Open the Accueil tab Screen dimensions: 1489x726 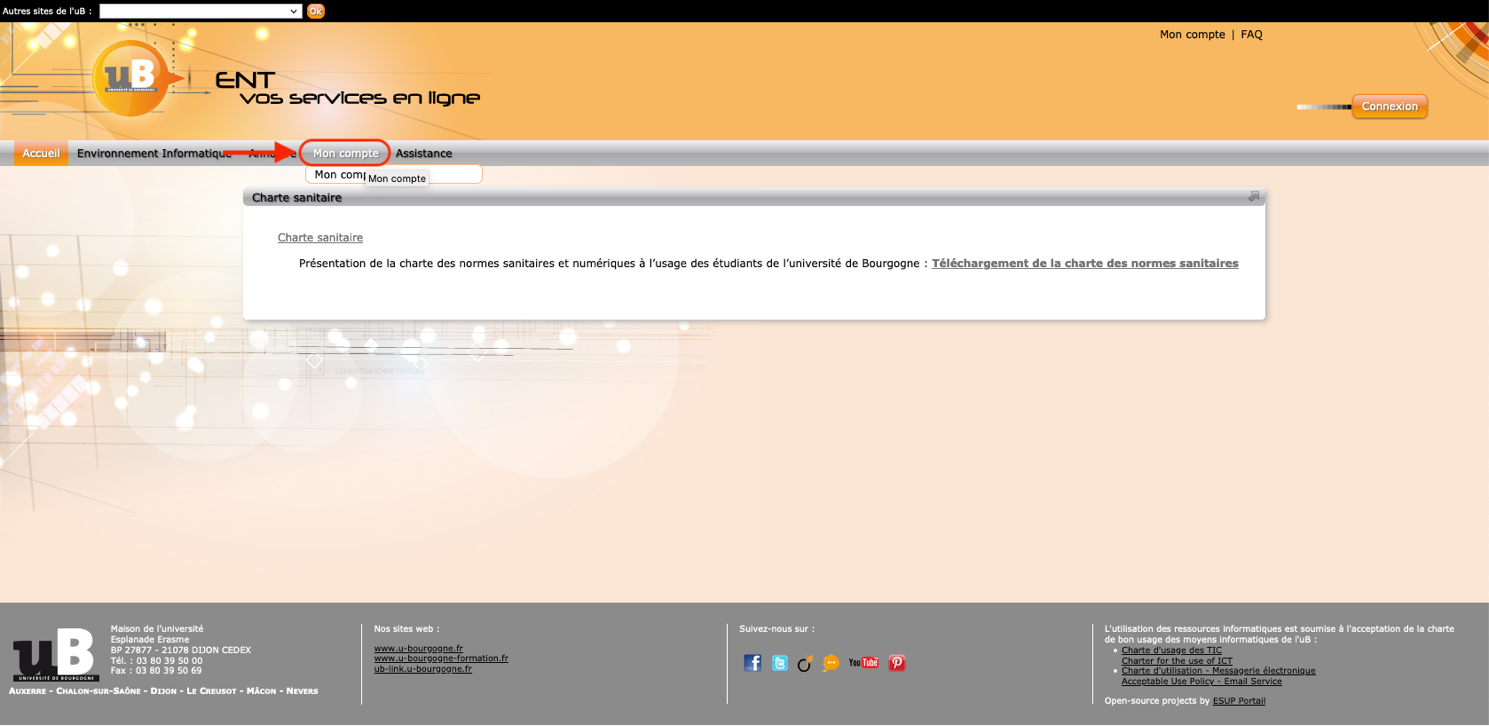[41, 153]
